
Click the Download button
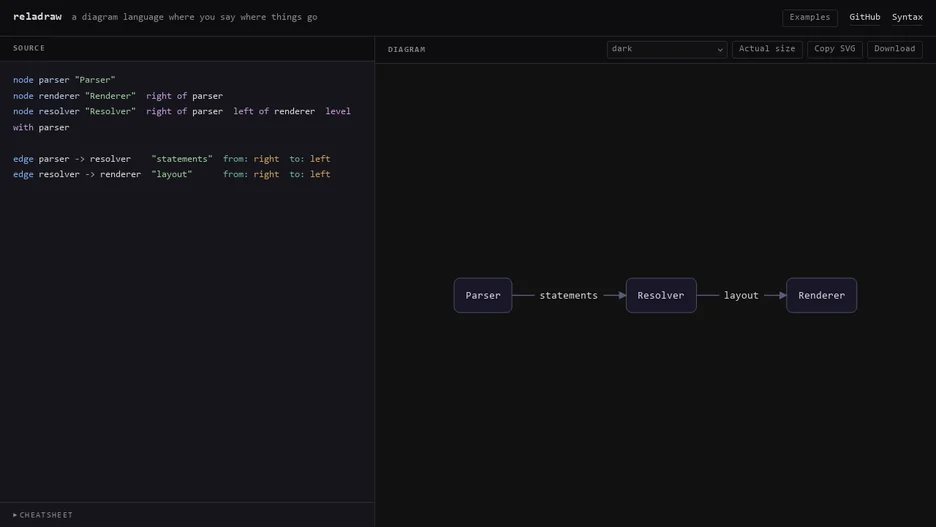[894, 49]
